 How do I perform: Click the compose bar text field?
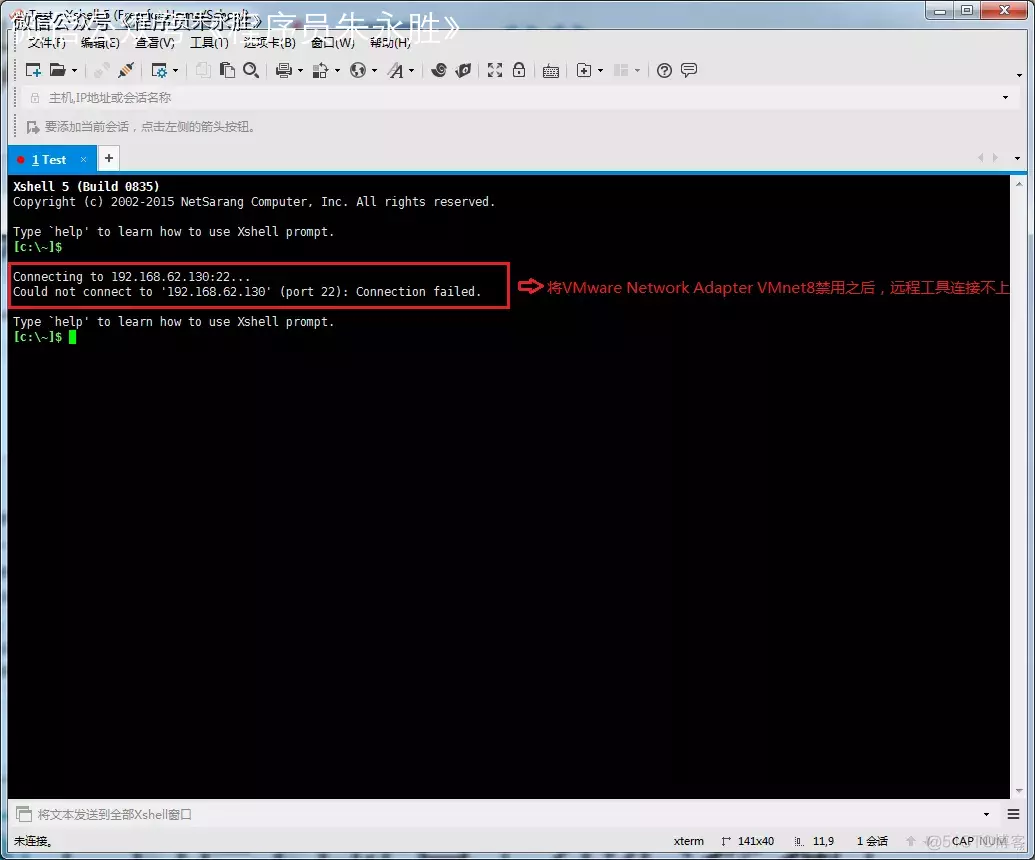coord(500,815)
